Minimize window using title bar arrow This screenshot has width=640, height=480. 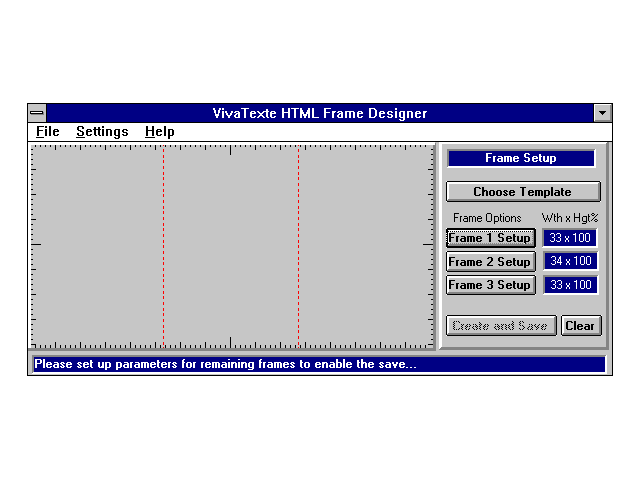pos(602,114)
